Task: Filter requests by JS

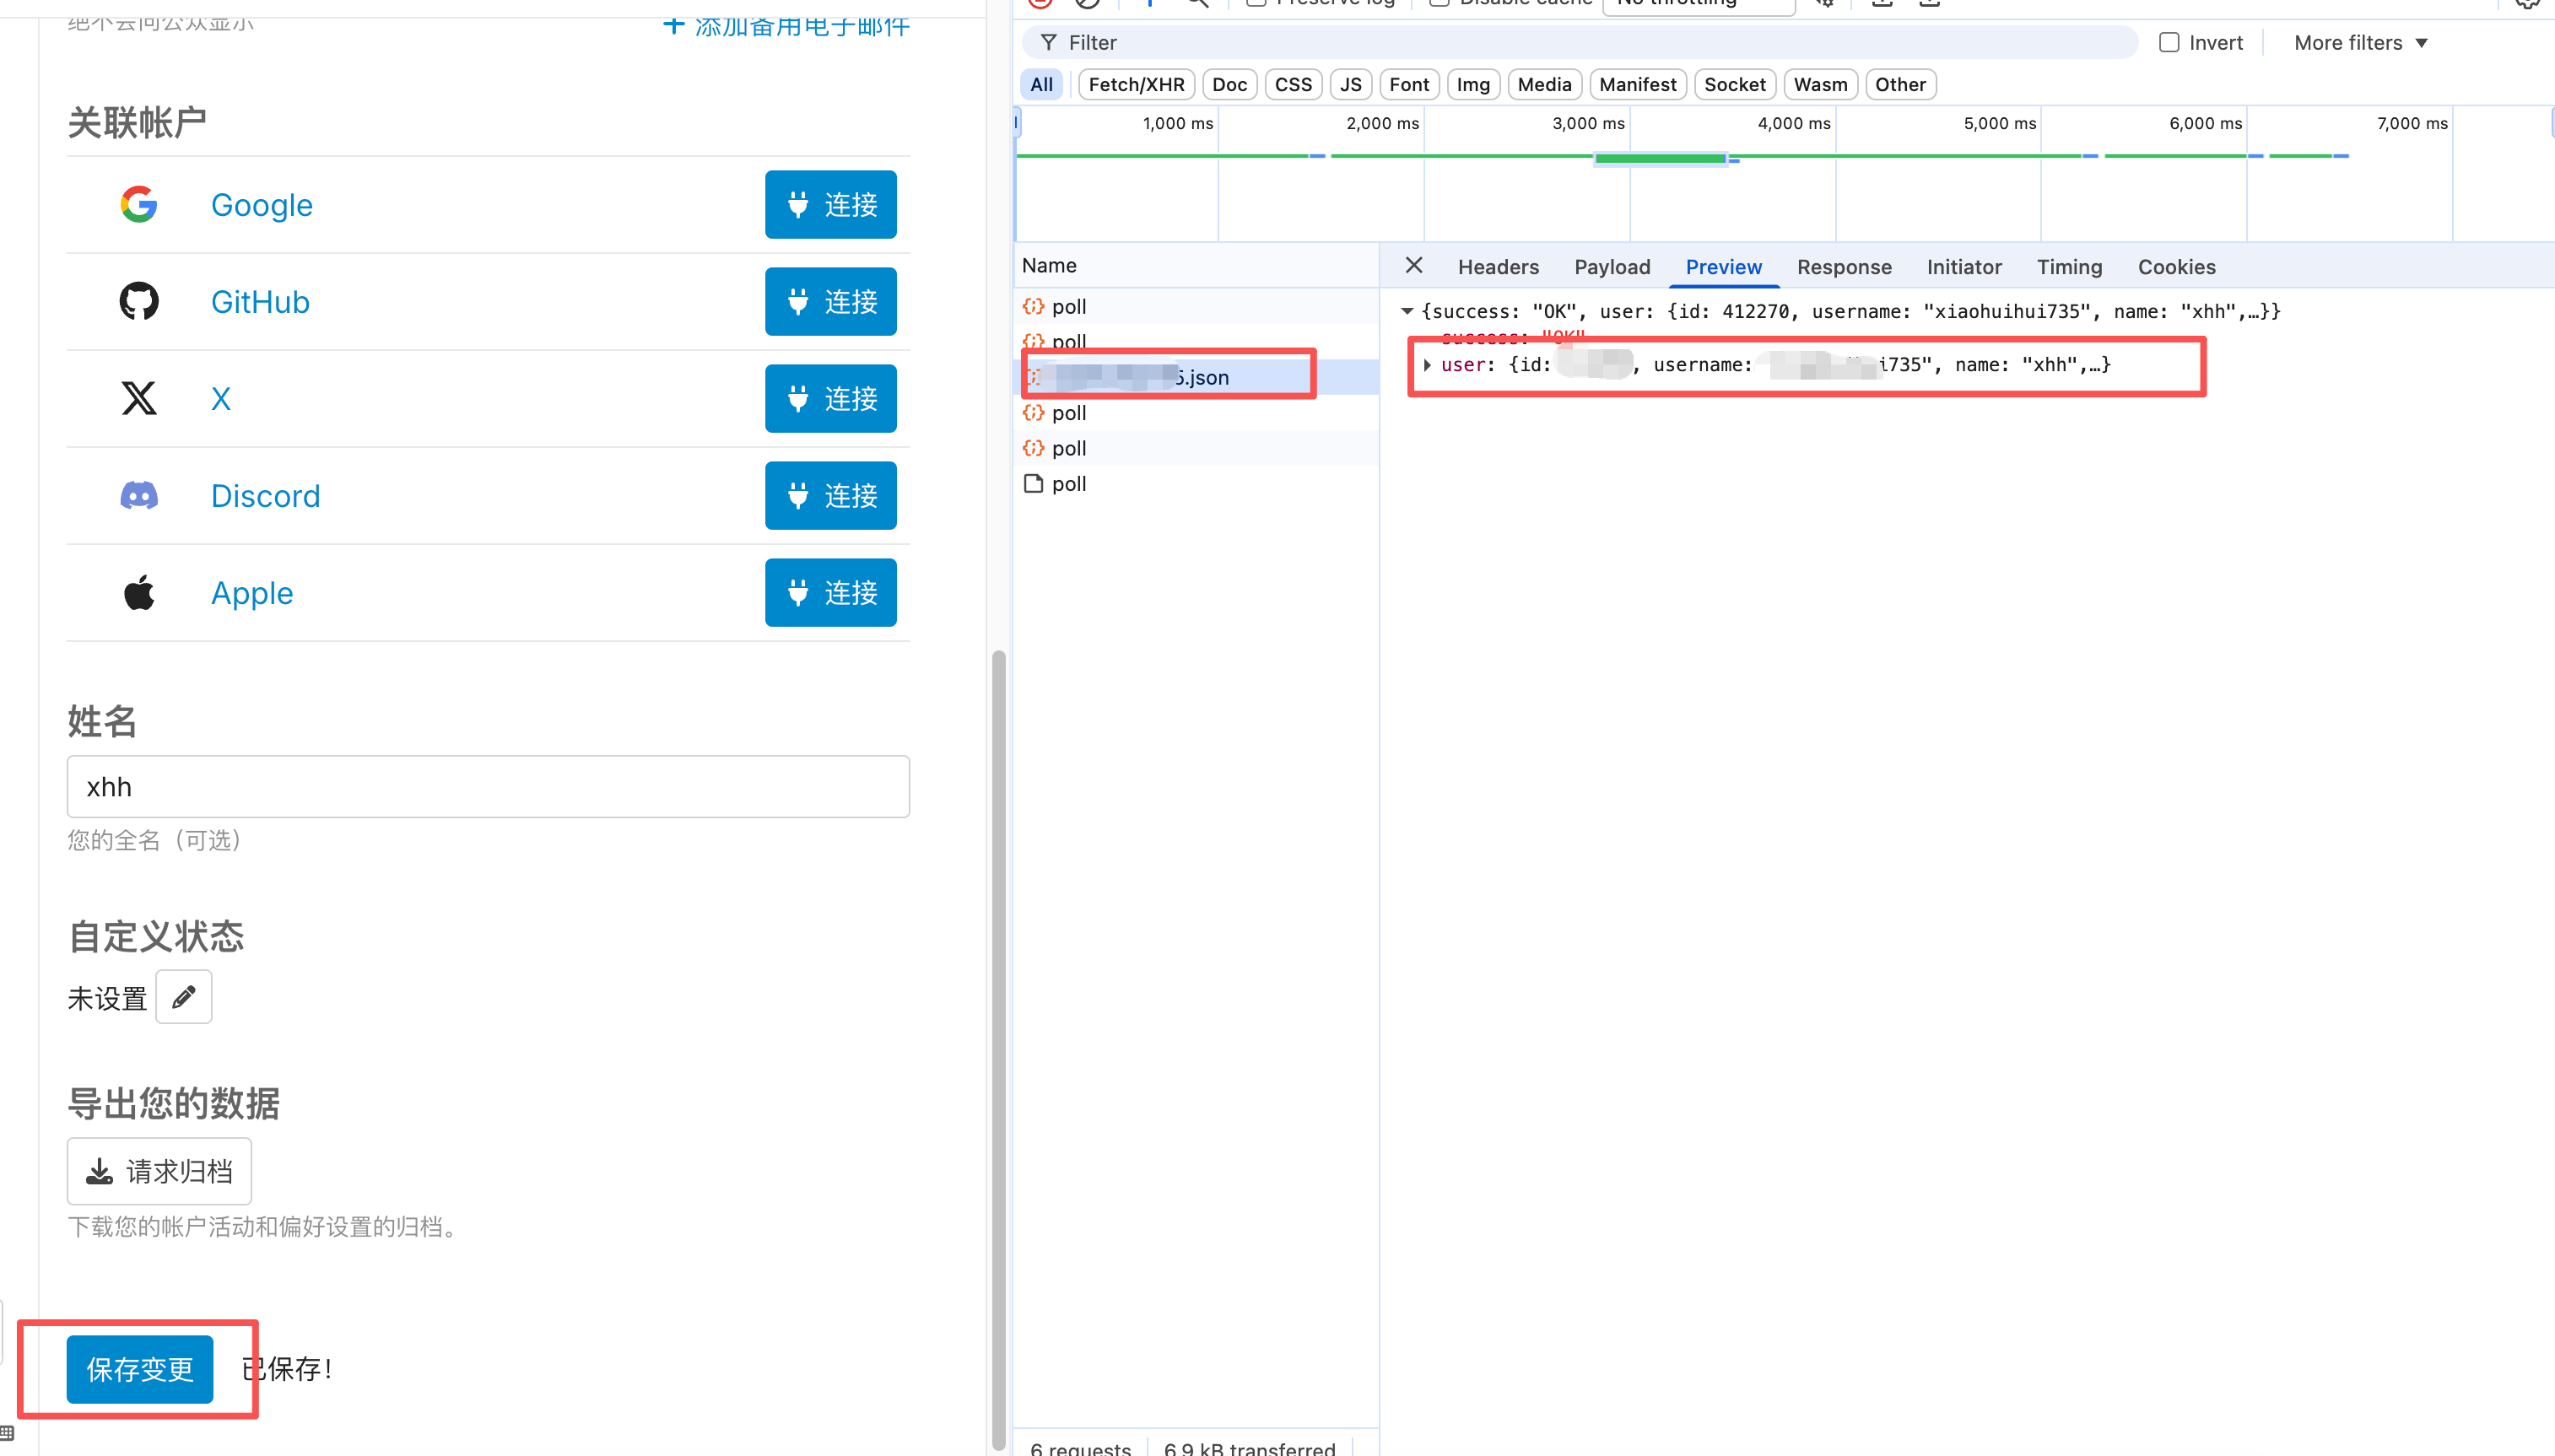Action: [1350, 84]
